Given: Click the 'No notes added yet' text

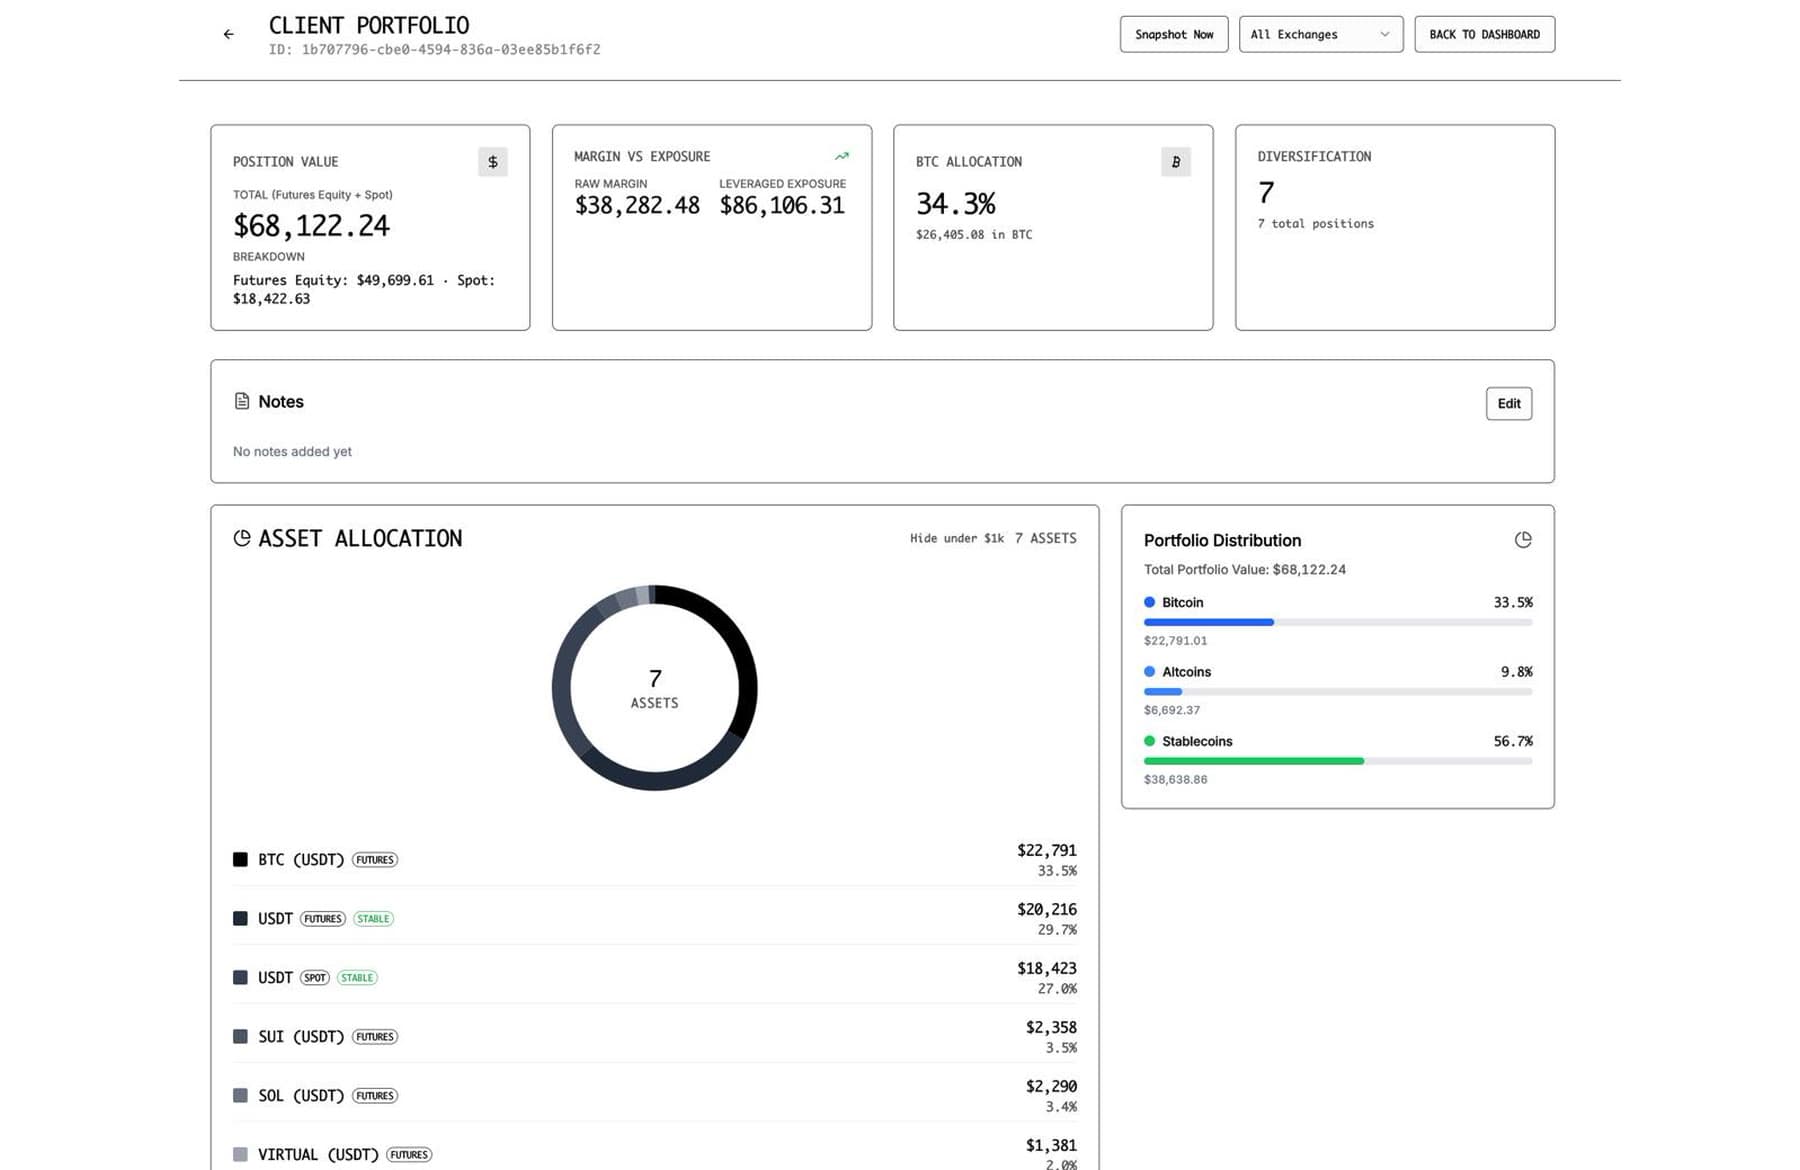Looking at the screenshot, I should click(x=292, y=452).
